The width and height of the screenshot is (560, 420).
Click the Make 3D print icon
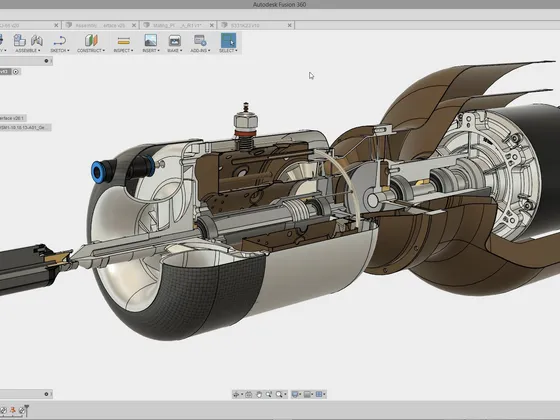(x=174, y=40)
